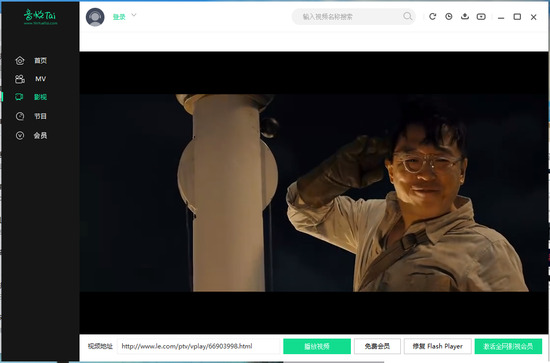Click the 激活全网影视会员 button
Image resolution: width=550 pixels, height=363 pixels.
tap(508, 346)
